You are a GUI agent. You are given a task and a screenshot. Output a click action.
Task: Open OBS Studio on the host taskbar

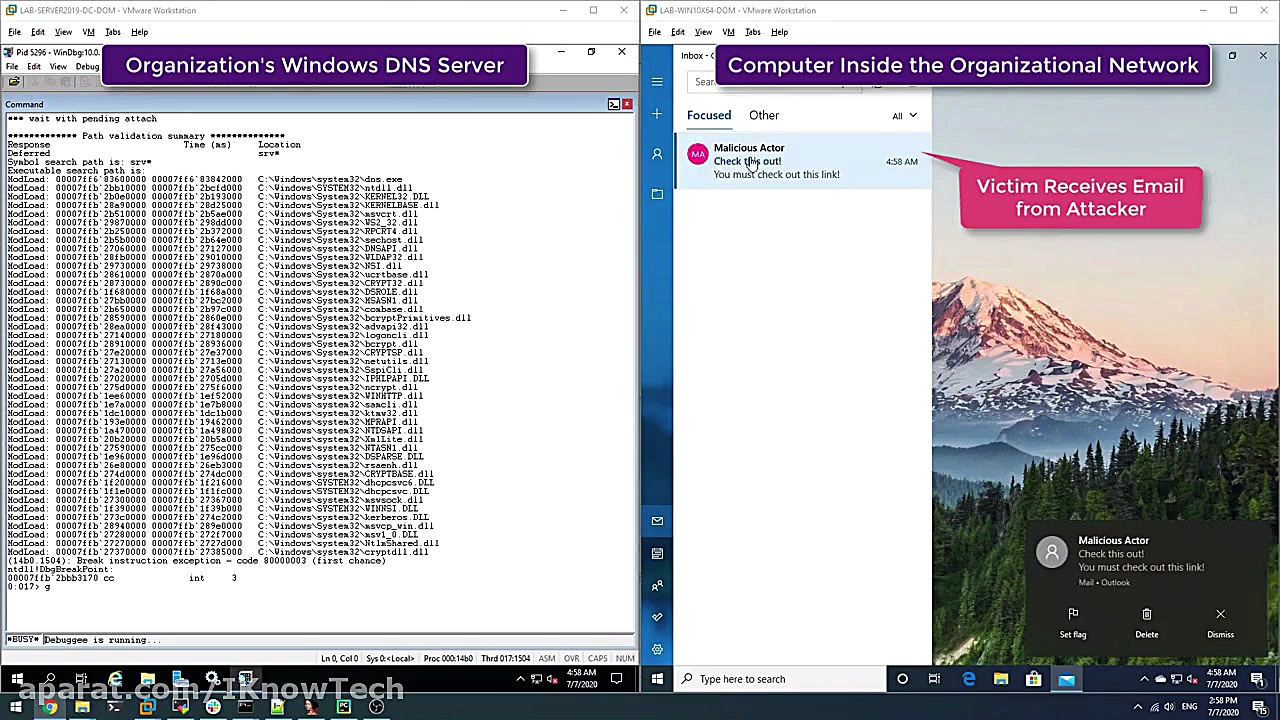coord(377,708)
